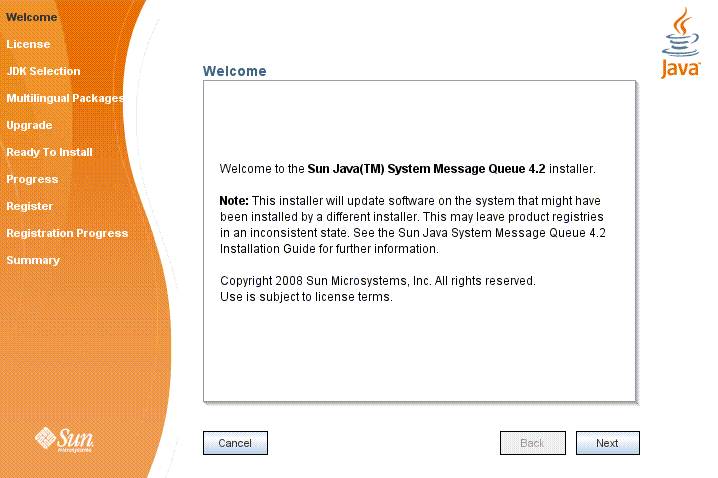
Task: Select the Welcome step in sidebar
Action: [x=31, y=17]
